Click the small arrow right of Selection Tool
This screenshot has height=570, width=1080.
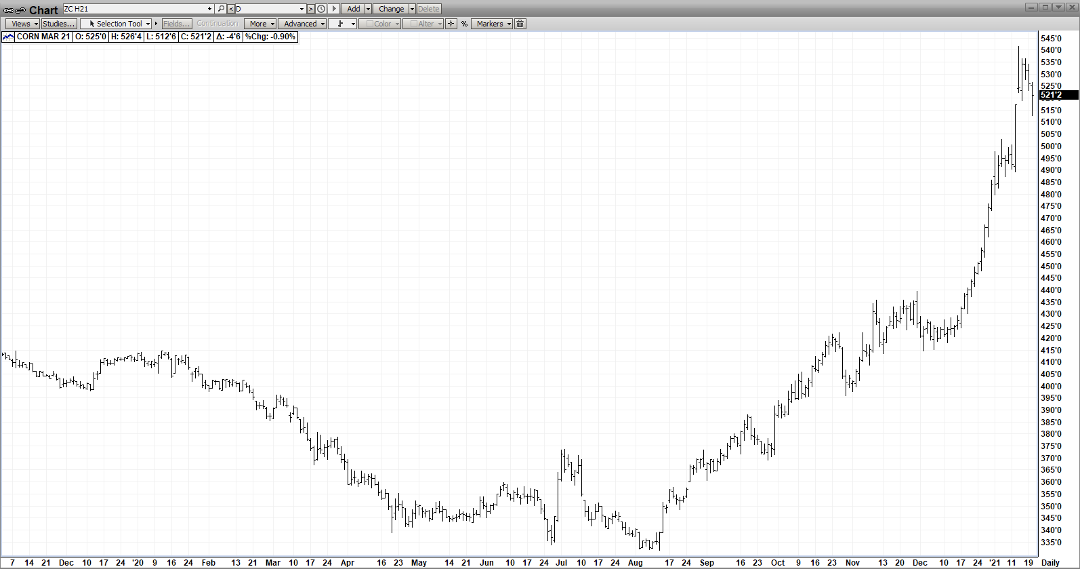coord(156,23)
